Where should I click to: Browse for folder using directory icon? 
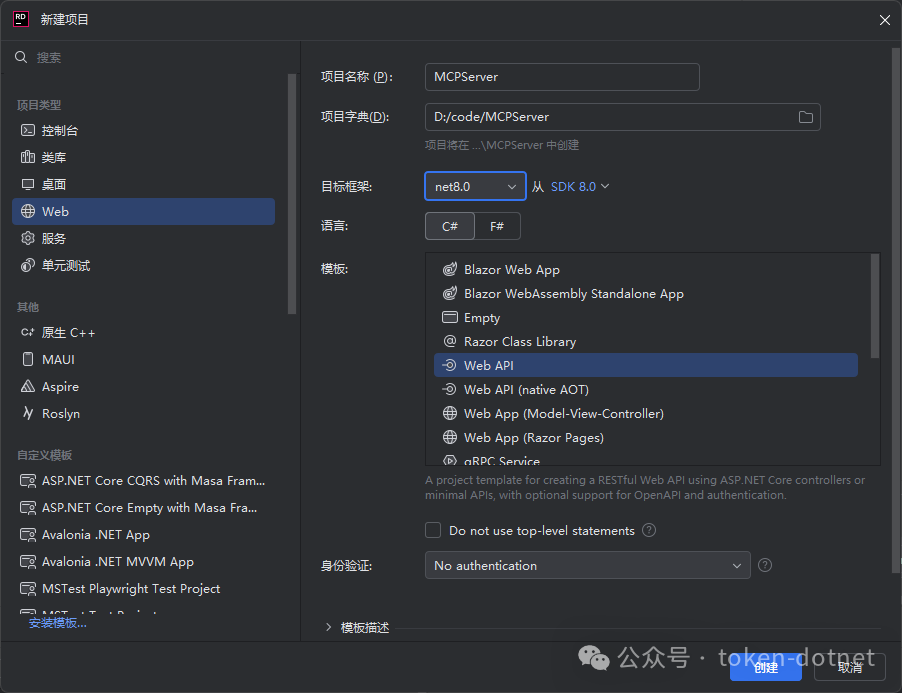pyautogui.click(x=806, y=117)
